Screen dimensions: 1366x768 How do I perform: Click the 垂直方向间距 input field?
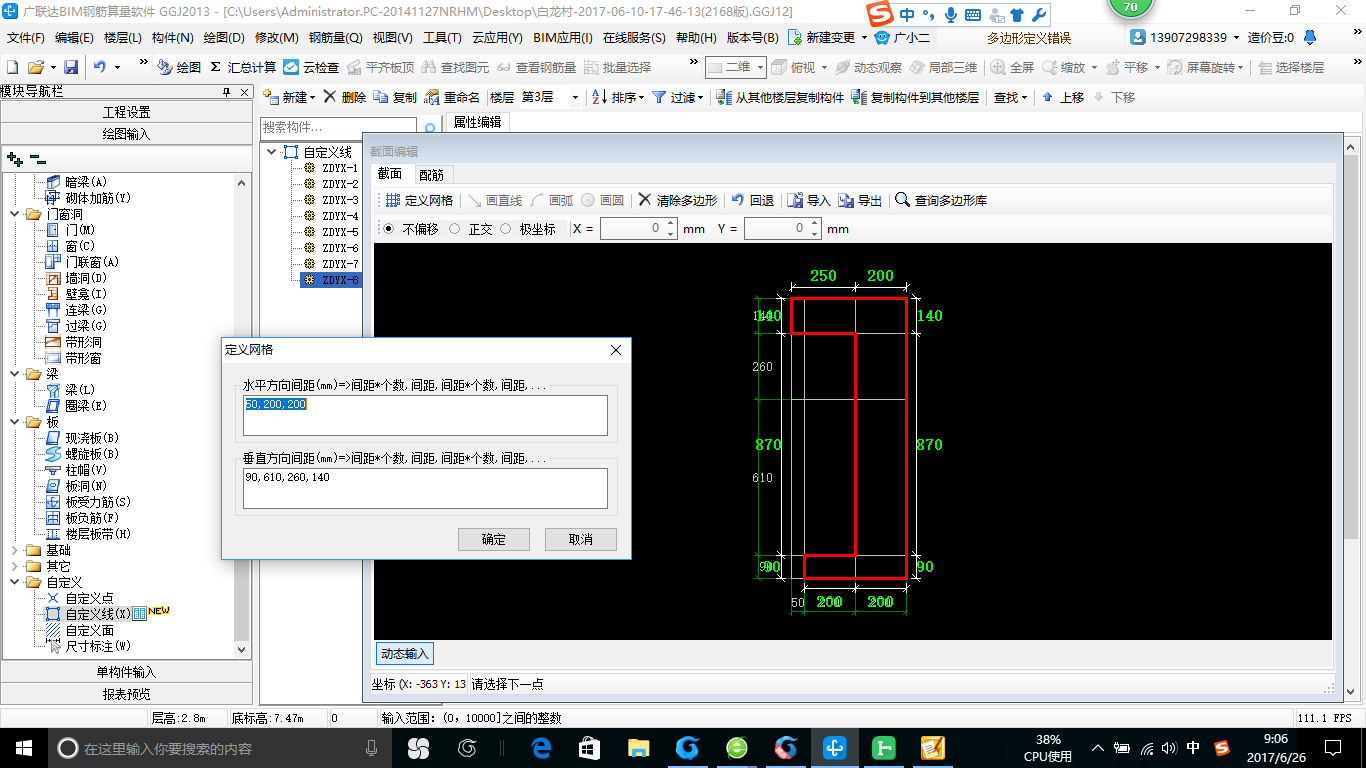pos(425,488)
